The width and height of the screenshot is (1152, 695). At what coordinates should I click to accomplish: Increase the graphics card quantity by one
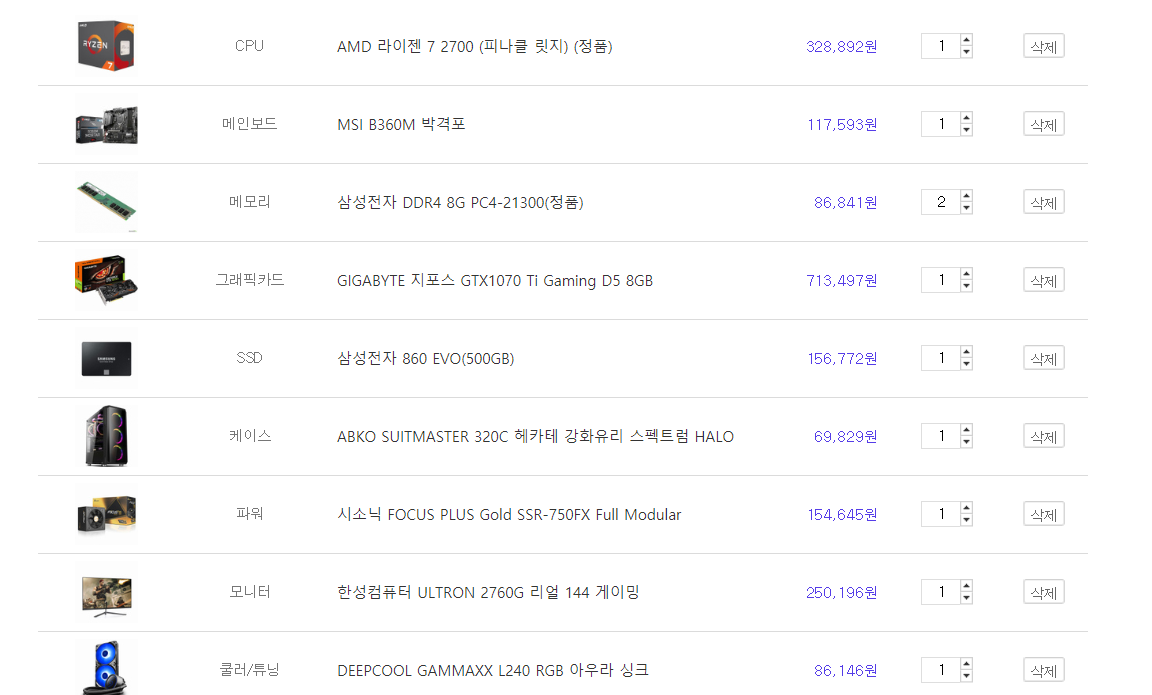click(966, 274)
